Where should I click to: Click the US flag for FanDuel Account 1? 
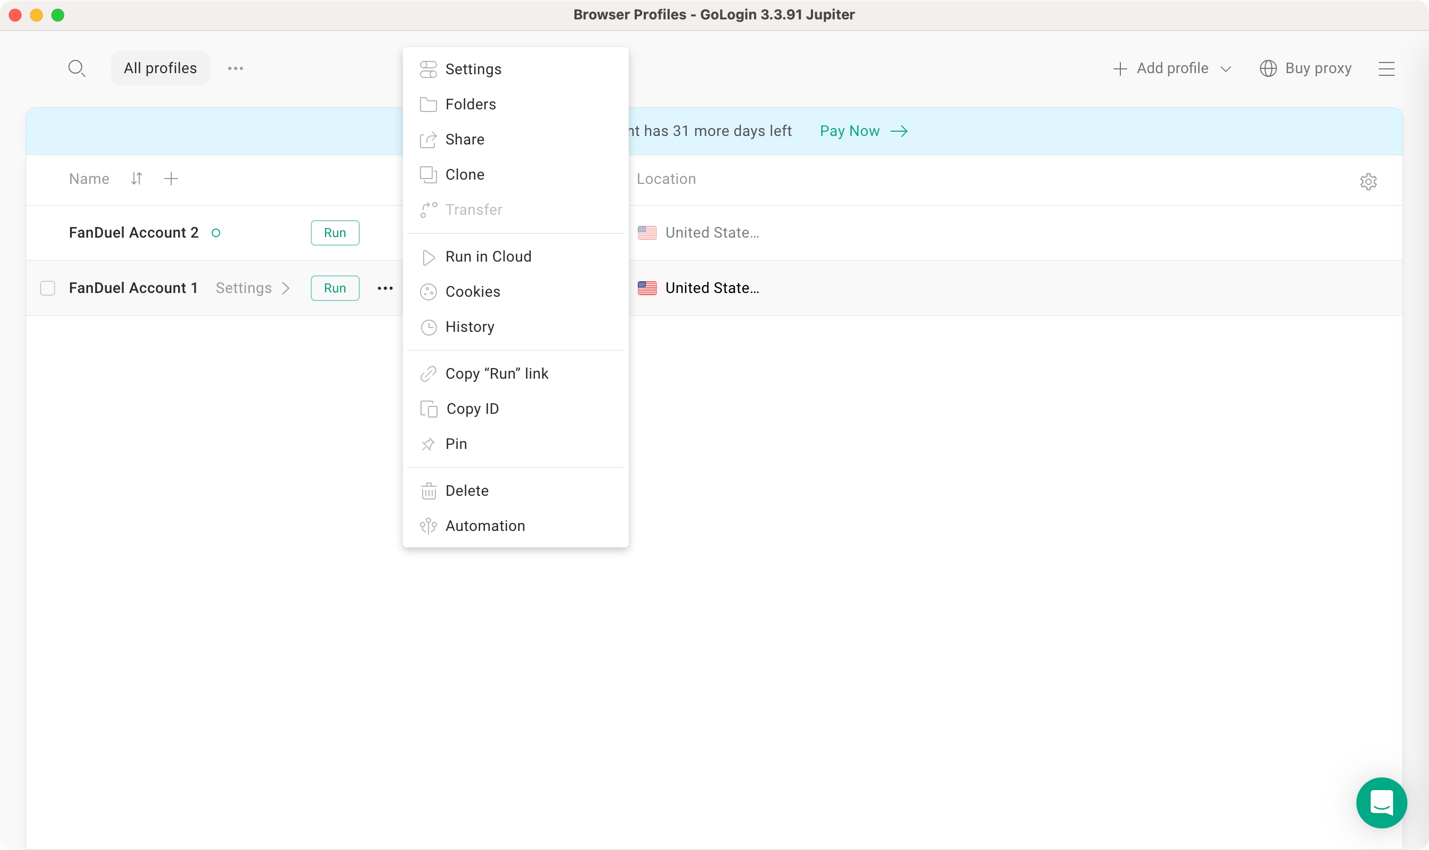tap(647, 288)
